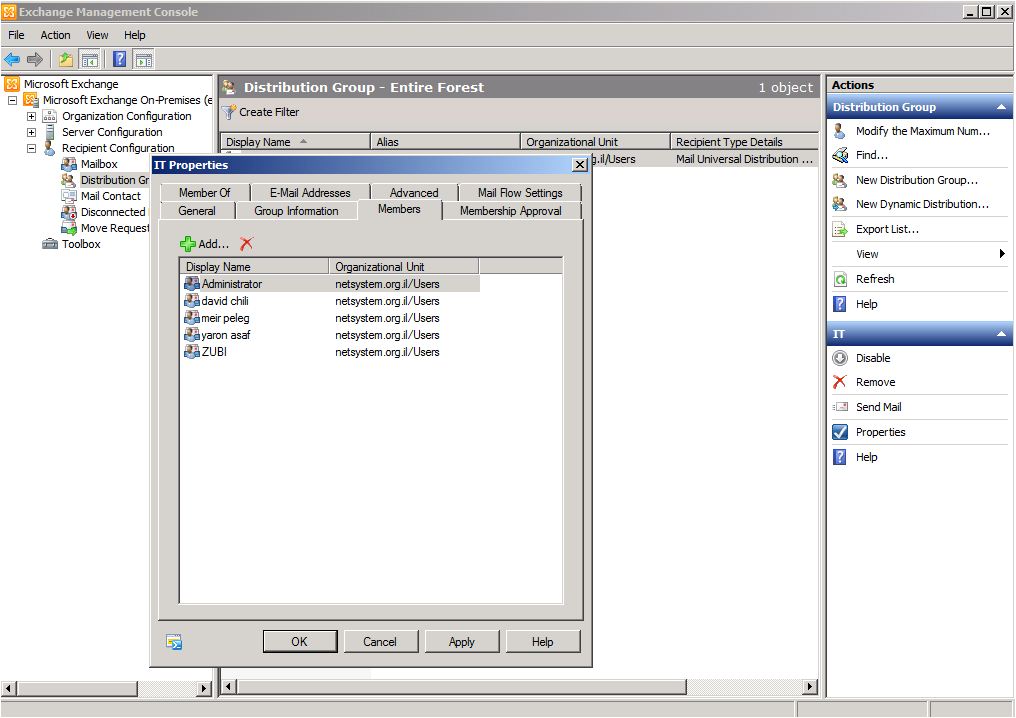
Task: Click New Distribution Group link
Action: 917,180
